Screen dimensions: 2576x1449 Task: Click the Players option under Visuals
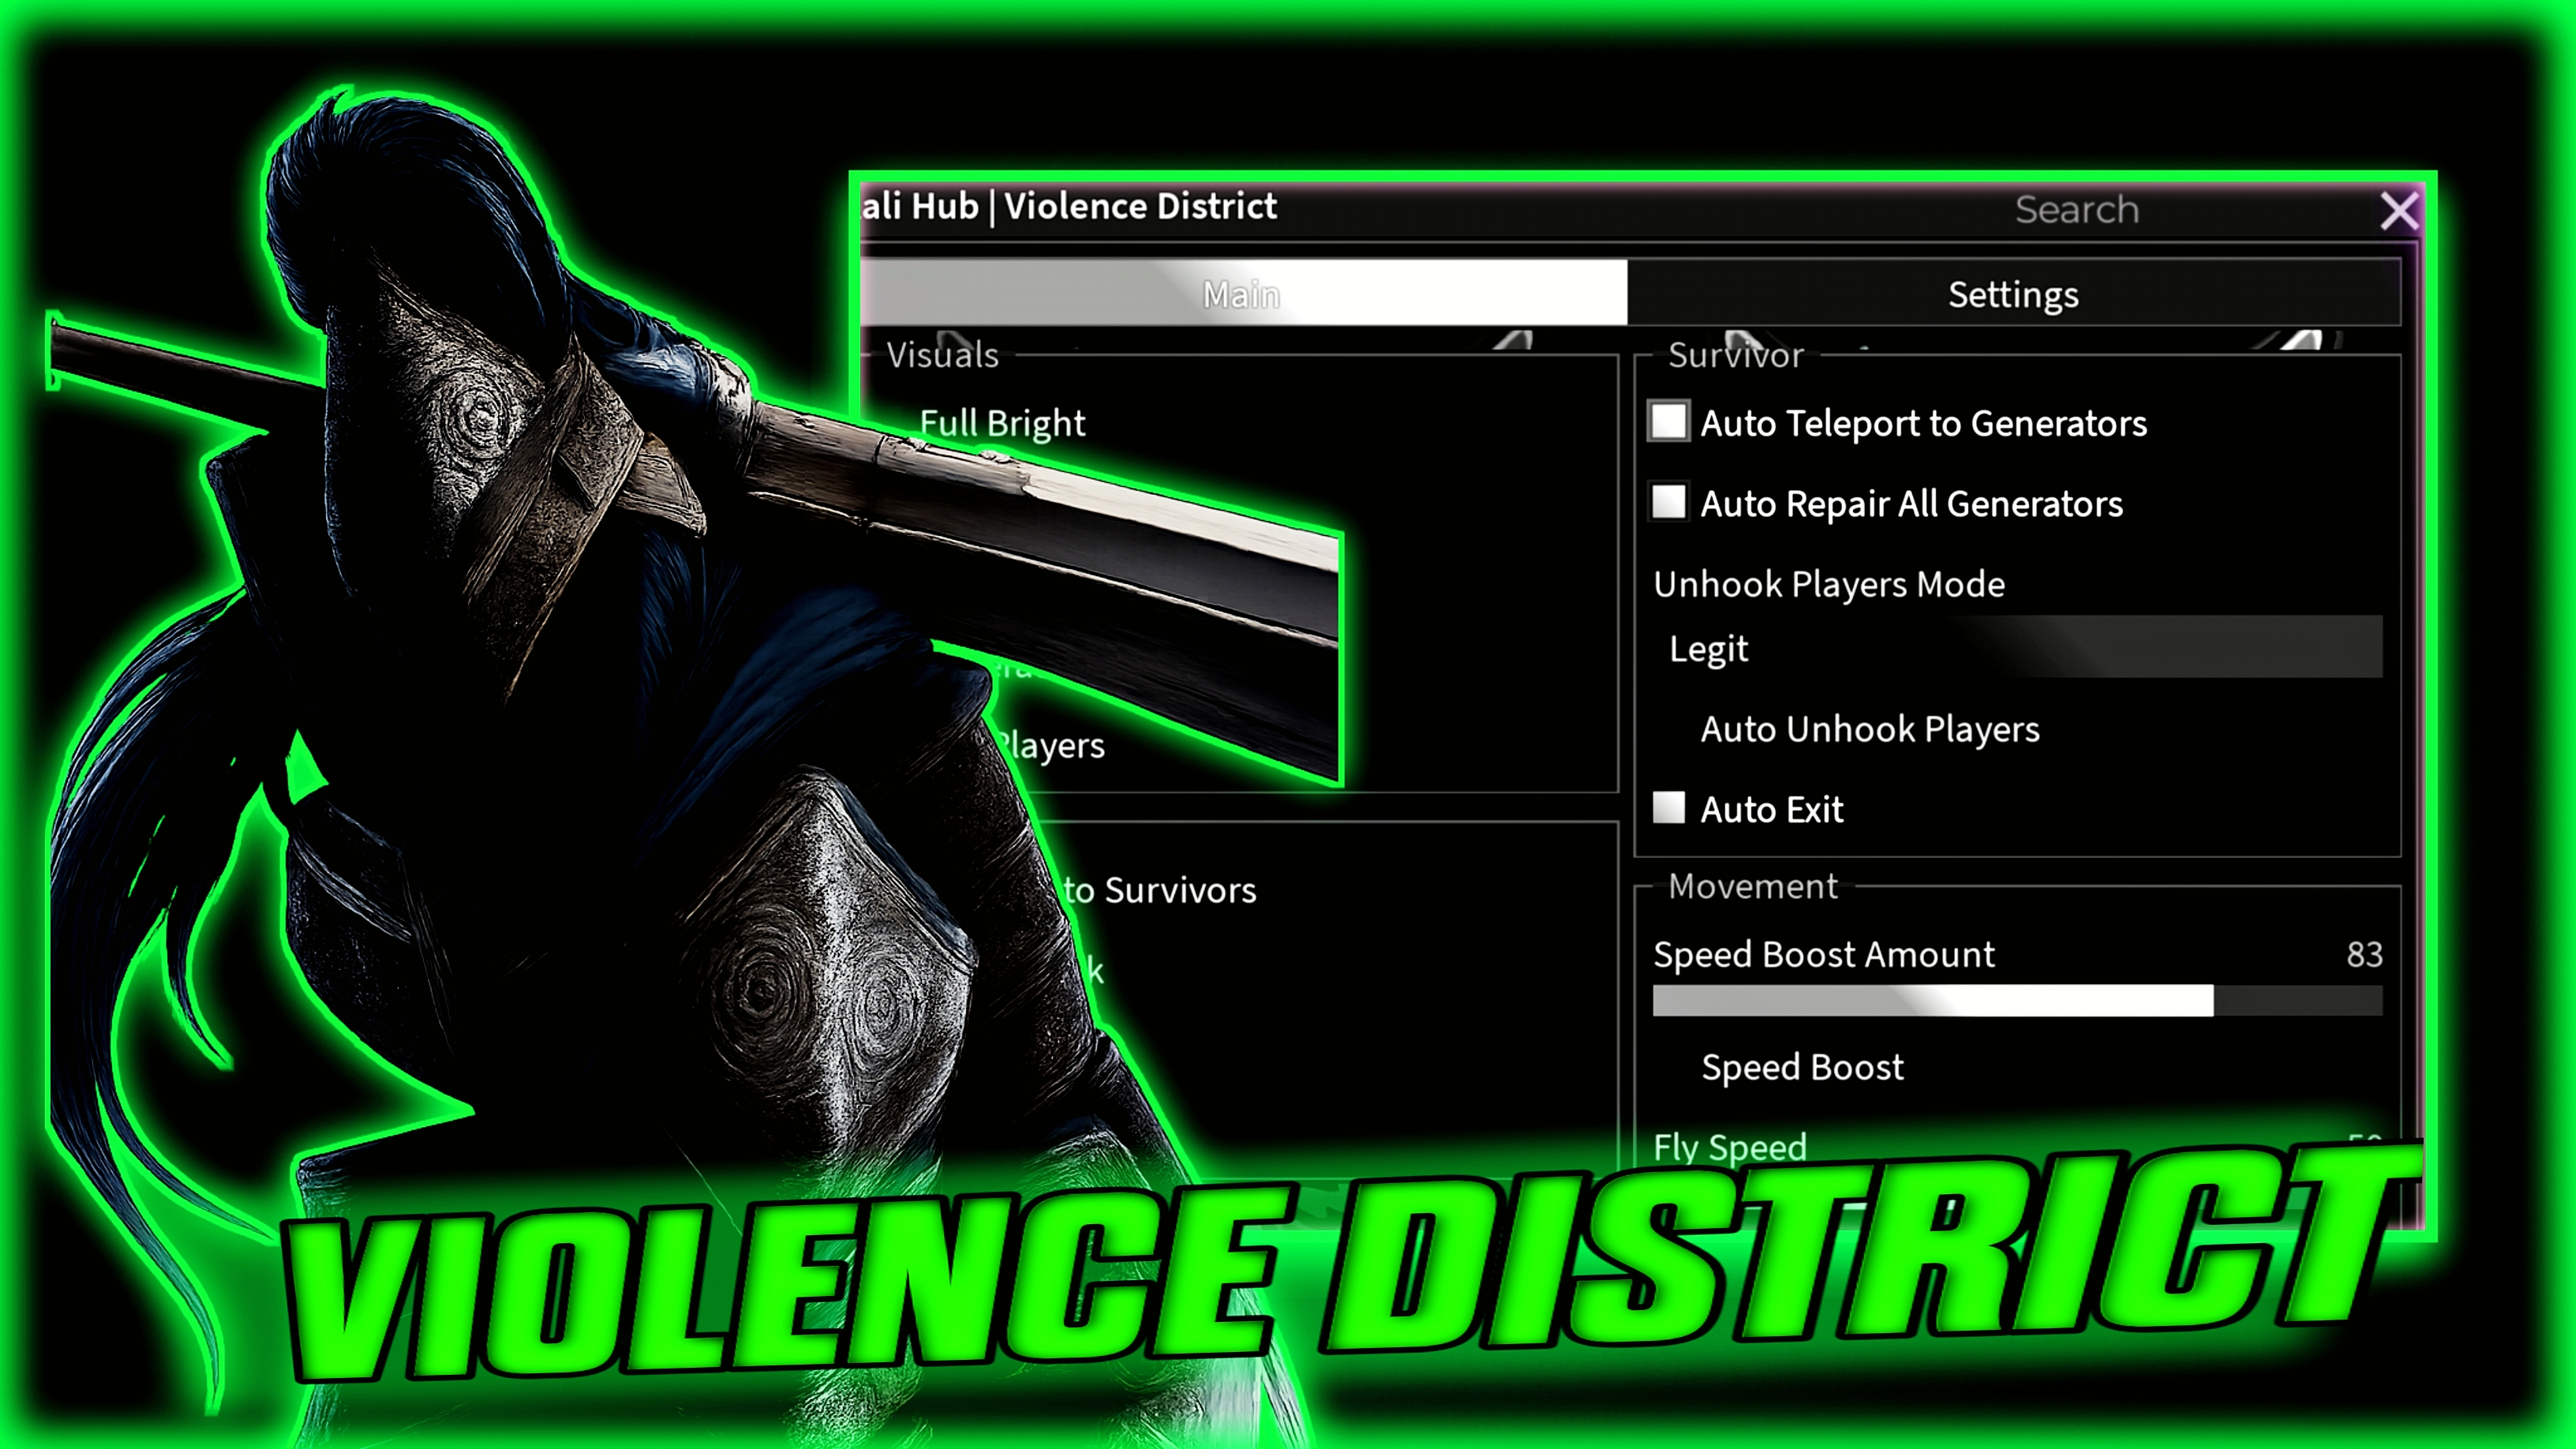[1050, 746]
